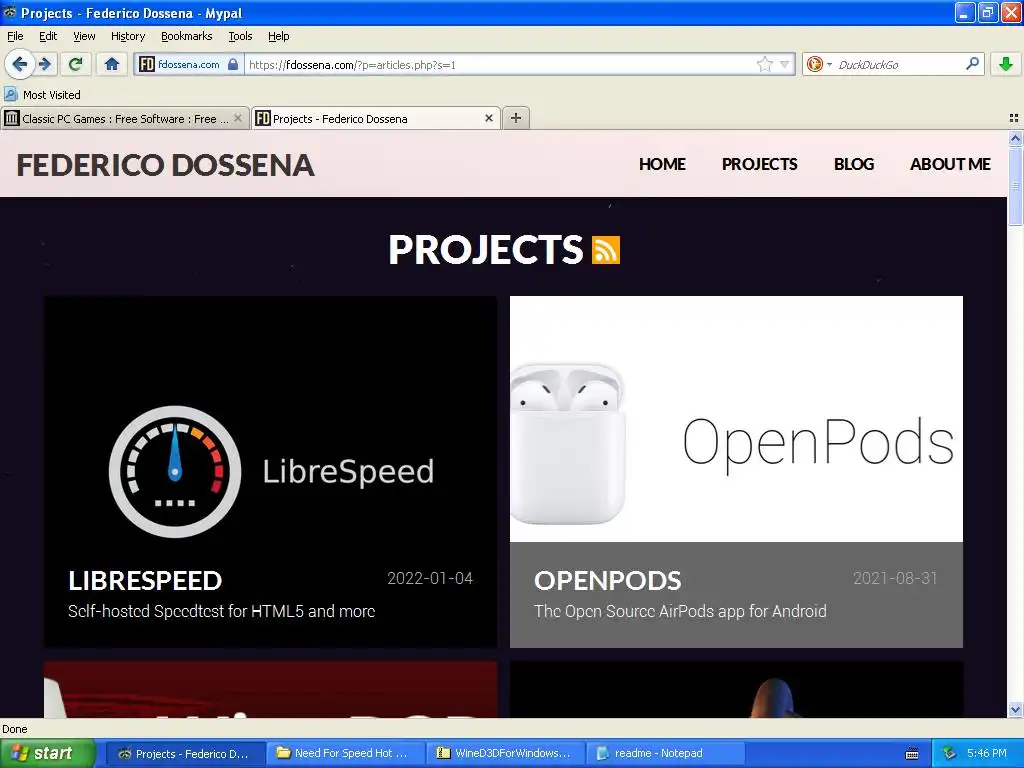Click the red project thumbnail below LibreSpeed
This screenshot has height=768, width=1024.
click(270, 690)
